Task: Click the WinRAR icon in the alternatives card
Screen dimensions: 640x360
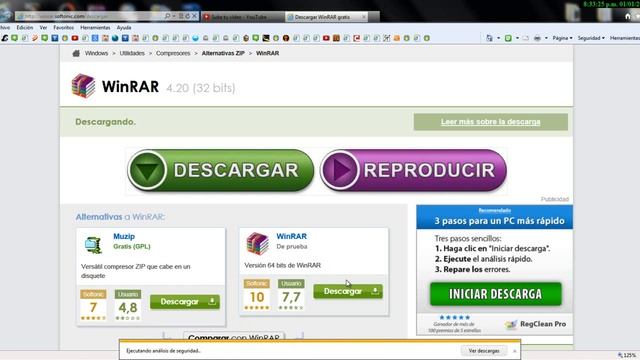Action: tap(257, 243)
